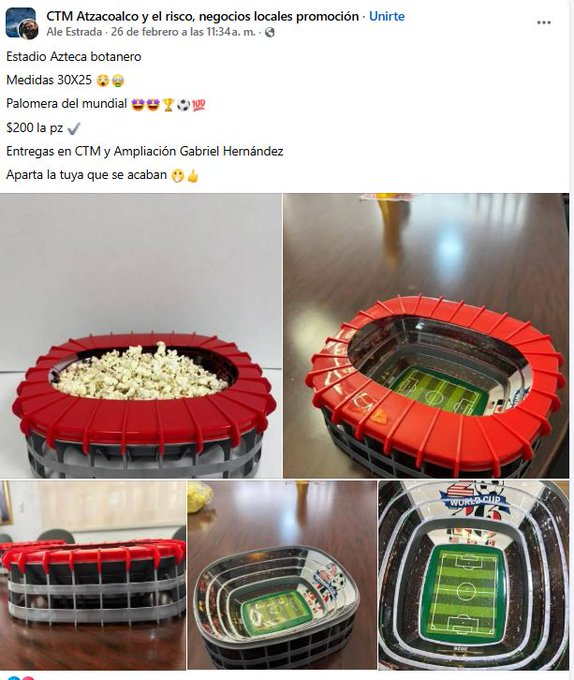Click the soccer ball emoji in post

coord(183,105)
